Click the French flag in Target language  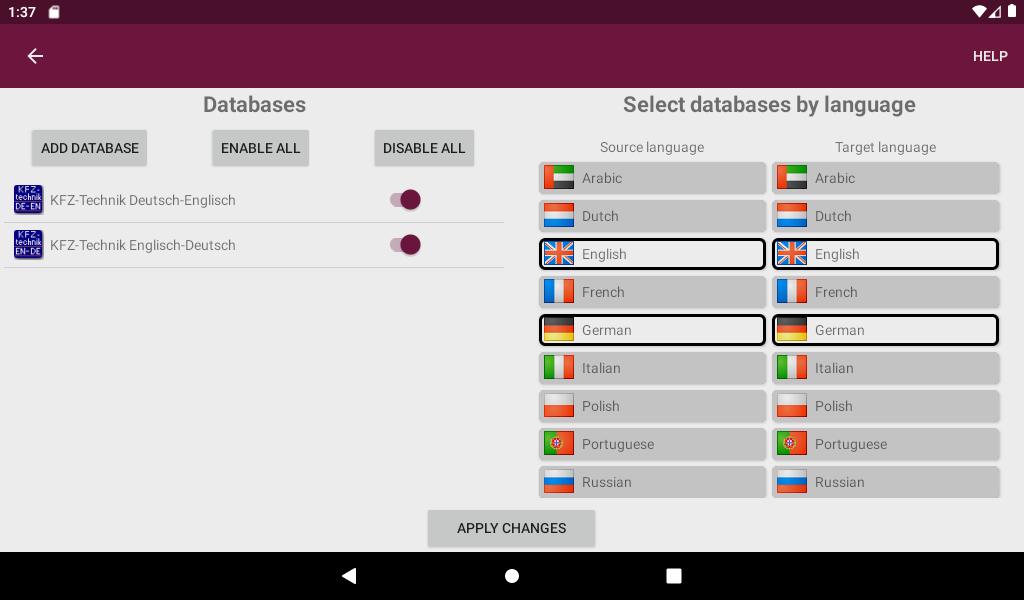792,291
